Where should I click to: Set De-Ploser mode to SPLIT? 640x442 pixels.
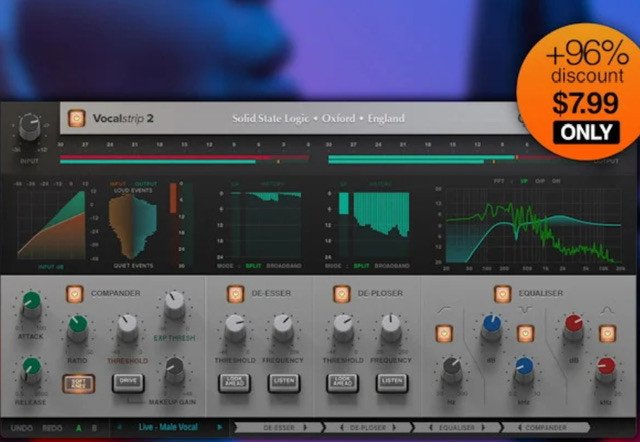pyautogui.click(x=361, y=266)
